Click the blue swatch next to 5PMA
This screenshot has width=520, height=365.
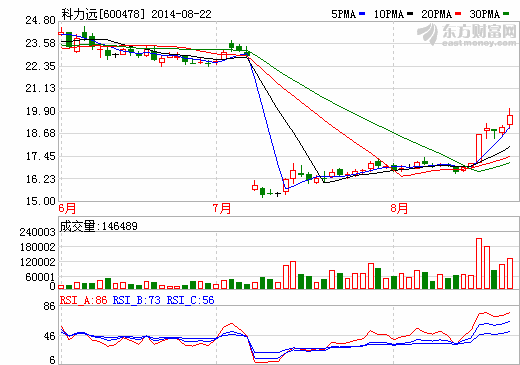pyautogui.click(x=362, y=14)
